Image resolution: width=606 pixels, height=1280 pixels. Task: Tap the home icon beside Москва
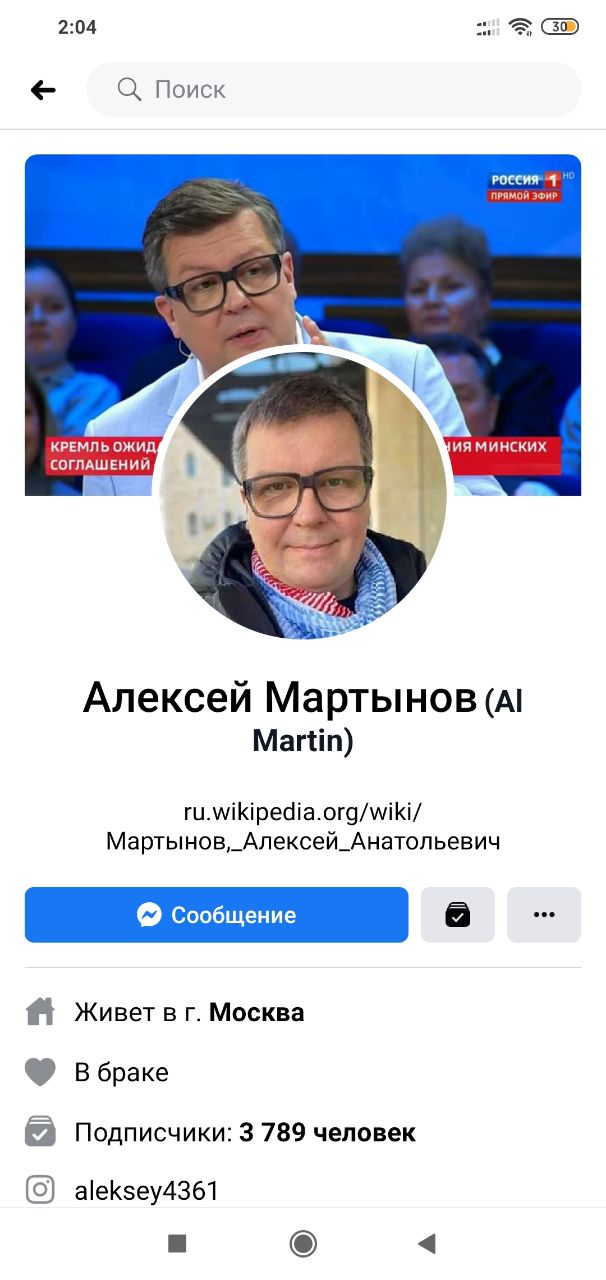pos(40,1012)
